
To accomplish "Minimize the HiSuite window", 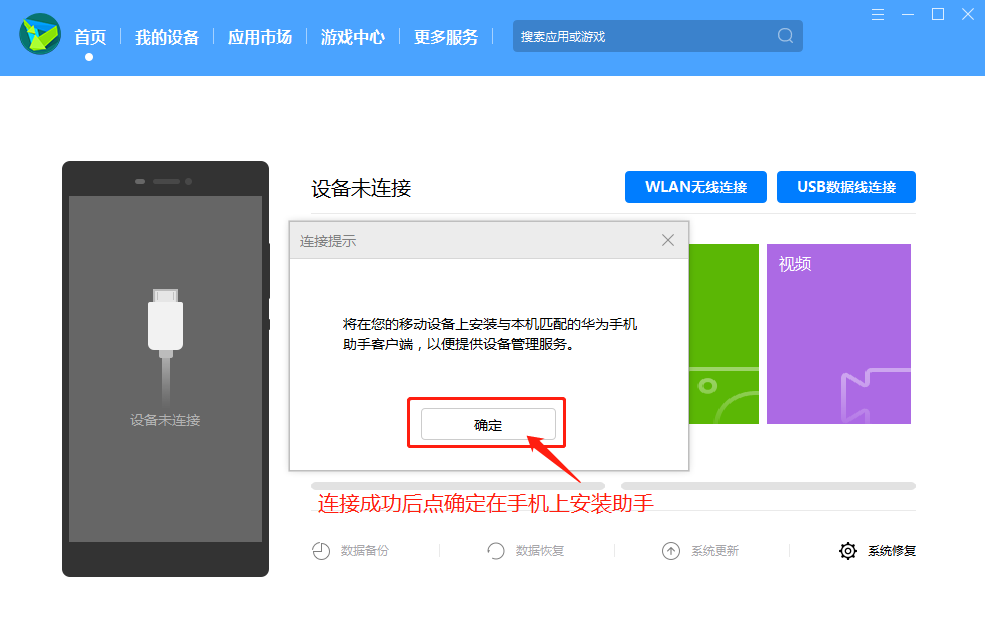I will [908, 14].
